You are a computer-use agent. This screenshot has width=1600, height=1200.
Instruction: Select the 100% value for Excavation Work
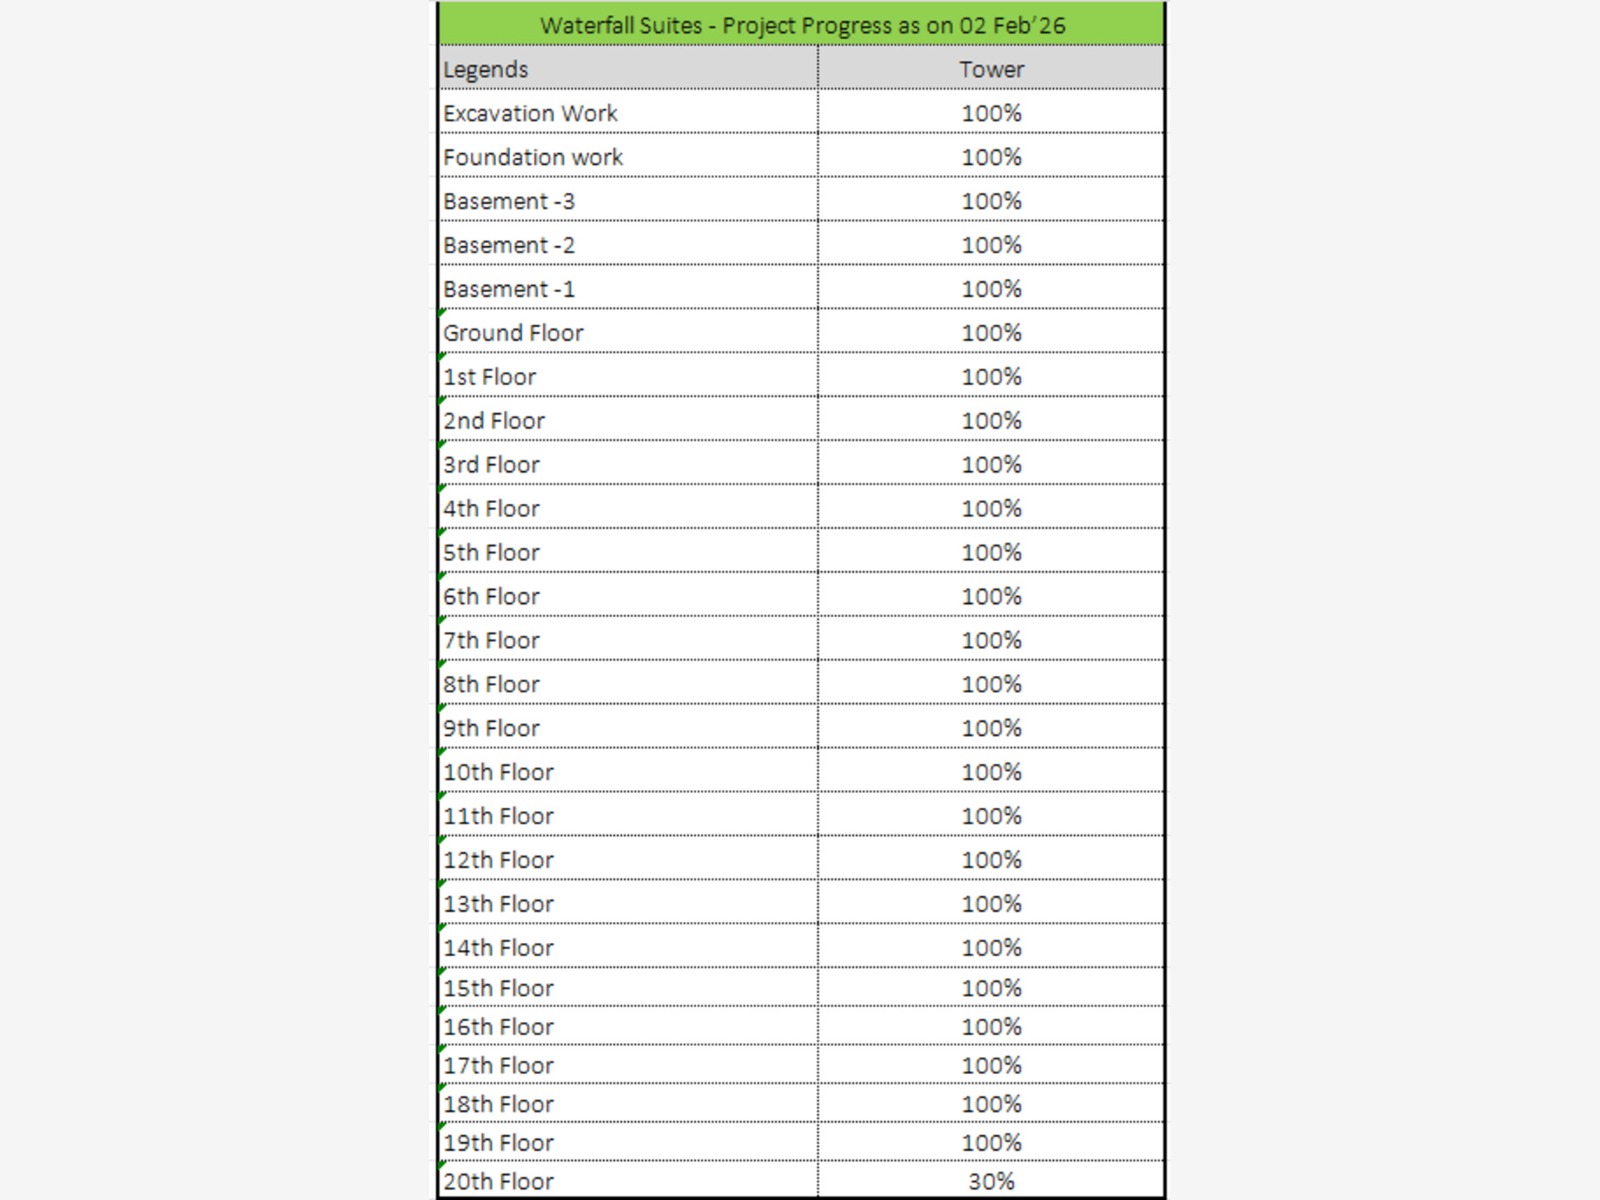991,113
